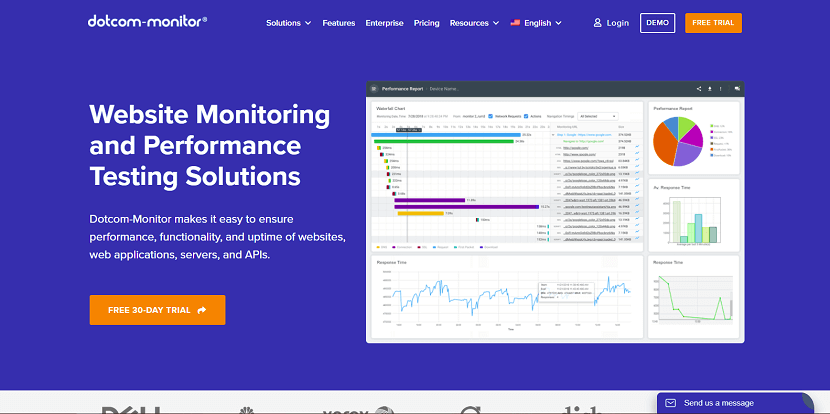Image resolution: width=830 pixels, height=414 pixels.
Task: Click the chat bubble icon in report header
Action: [x=737, y=89]
